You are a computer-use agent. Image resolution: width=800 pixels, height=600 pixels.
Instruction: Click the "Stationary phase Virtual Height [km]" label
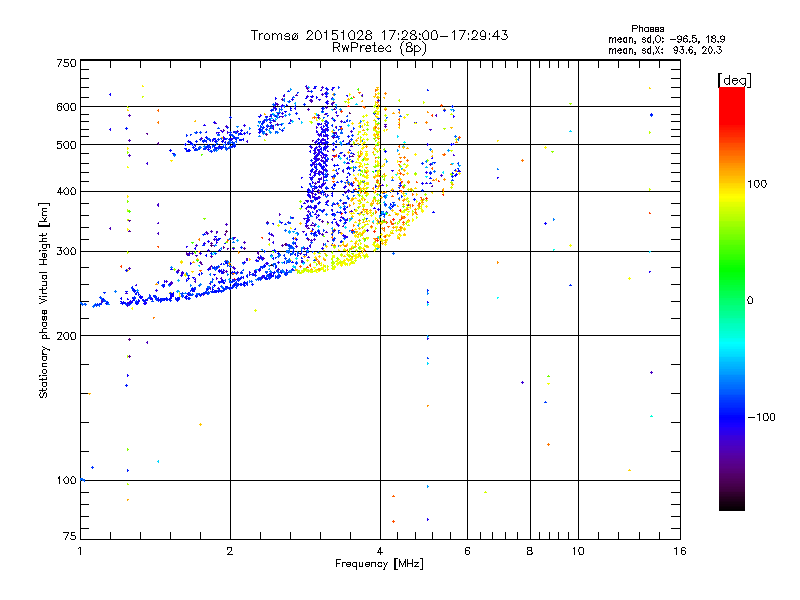coord(44,300)
